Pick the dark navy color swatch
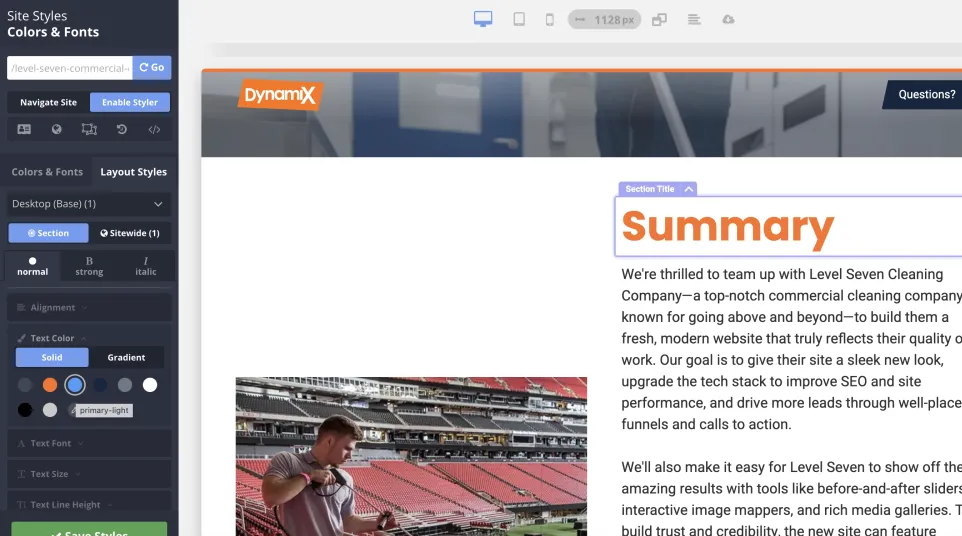962x536 pixels. tap(100, 385)
